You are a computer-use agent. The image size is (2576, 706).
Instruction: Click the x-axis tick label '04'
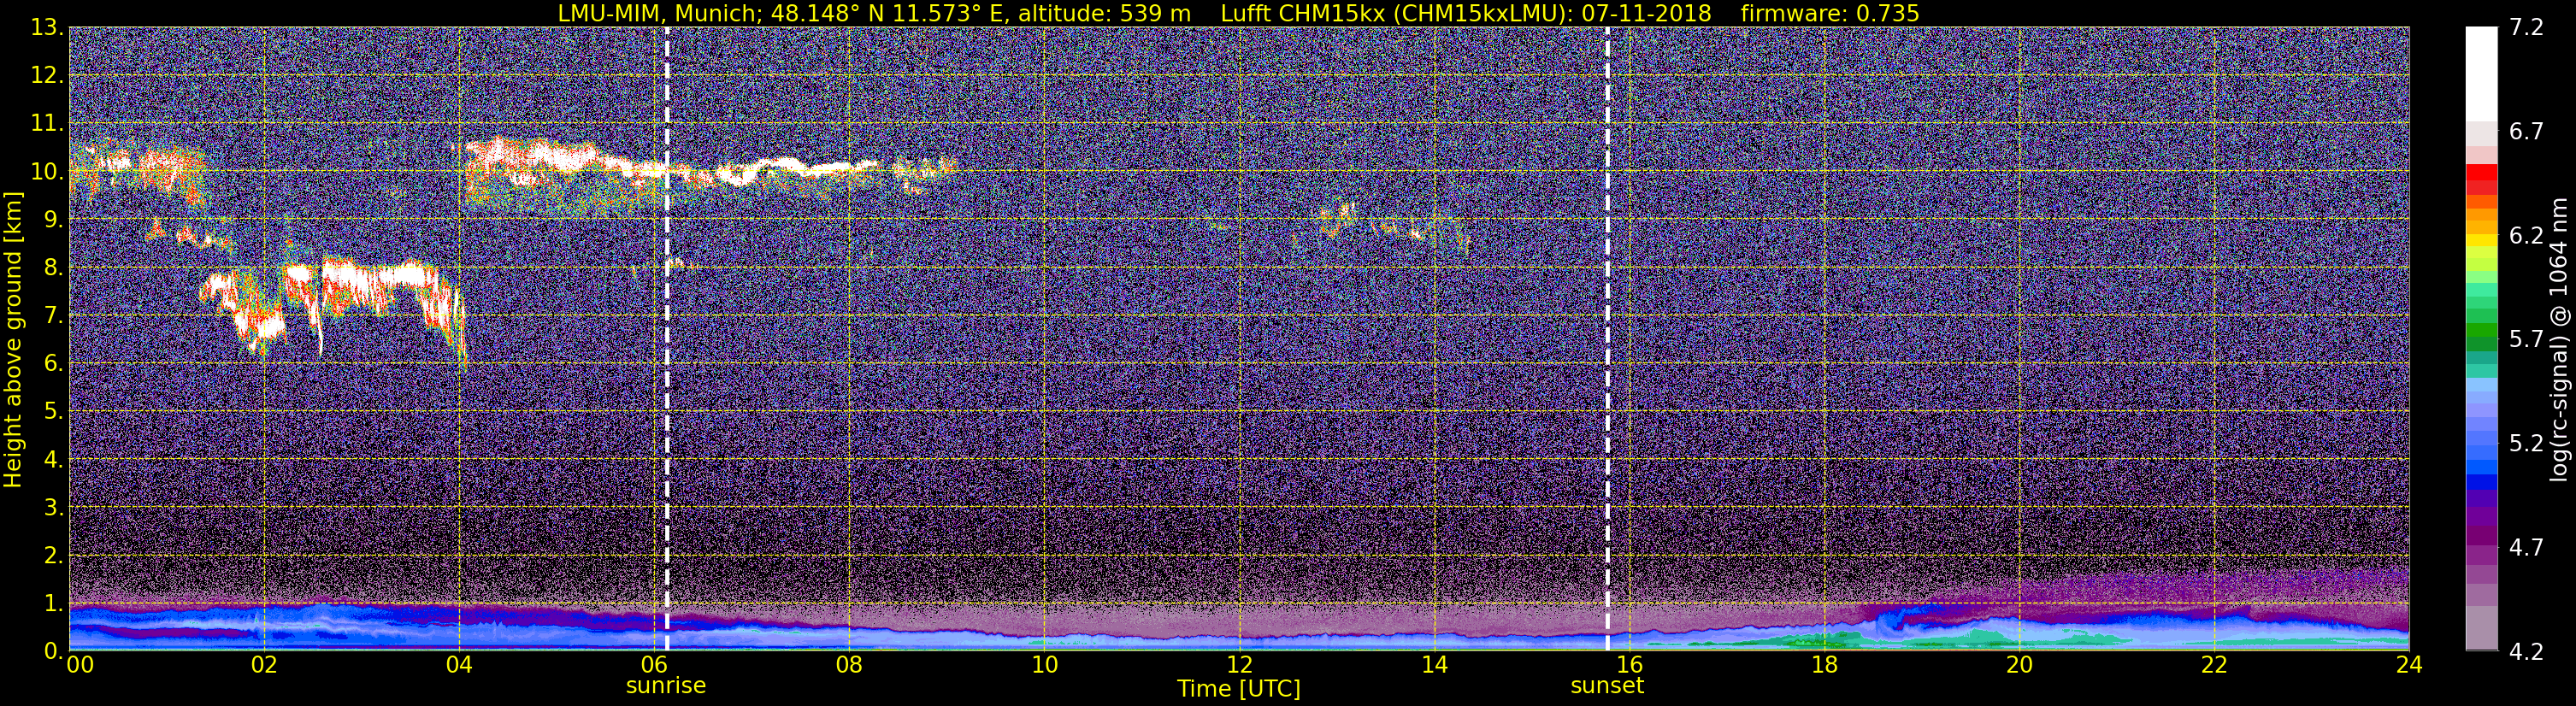[459, 666]
